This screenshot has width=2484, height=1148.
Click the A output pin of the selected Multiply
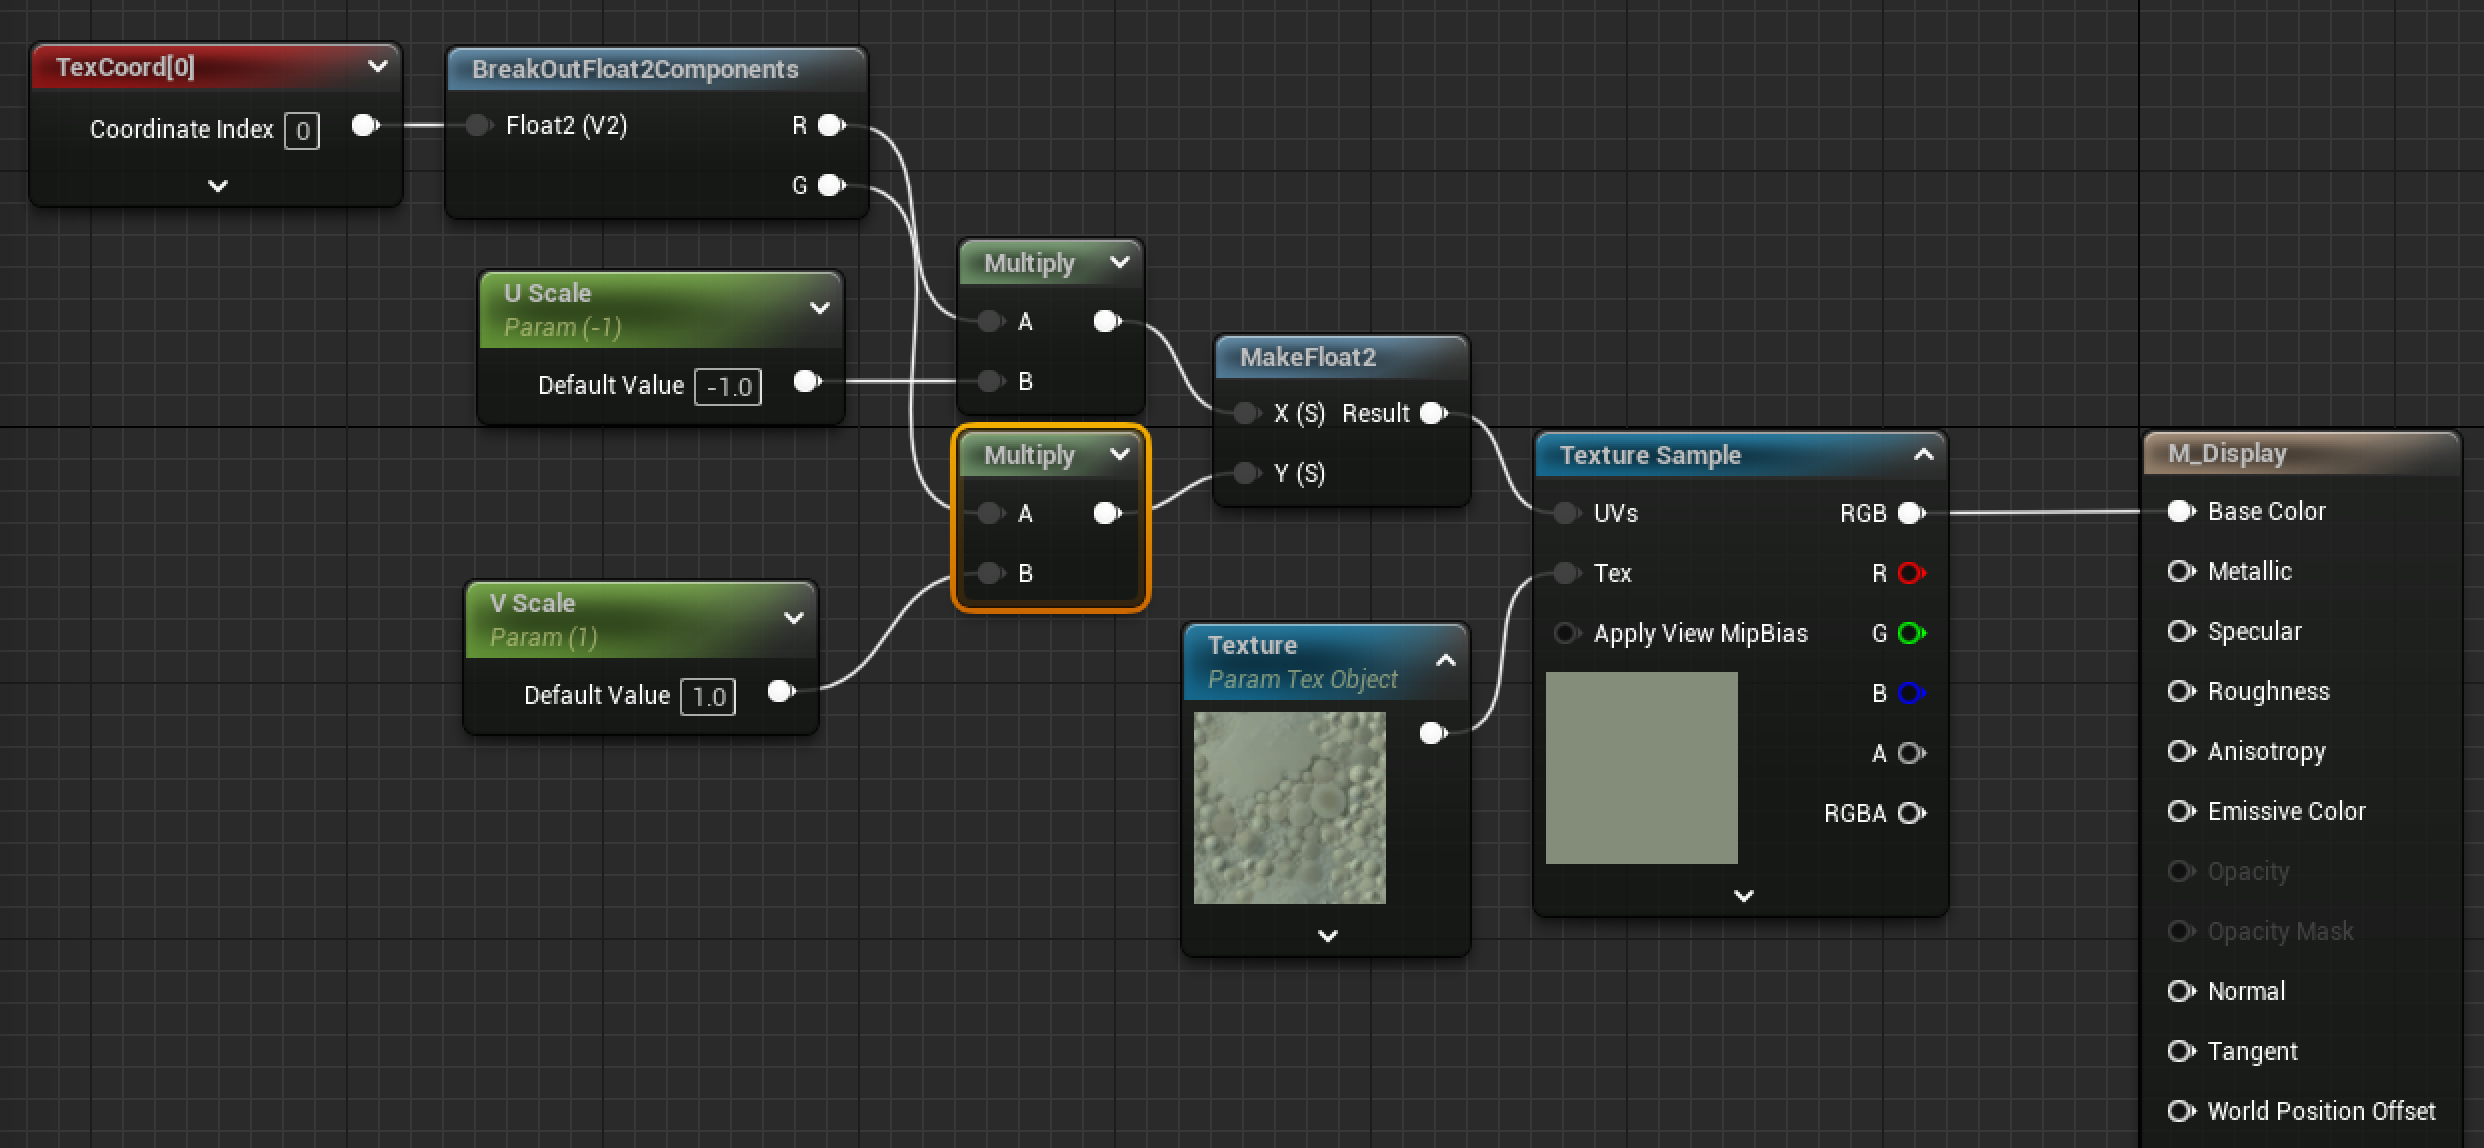click(1107, 513)
